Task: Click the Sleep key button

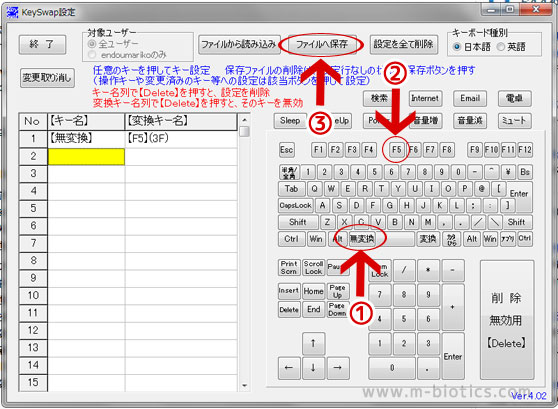Action: 290,121
